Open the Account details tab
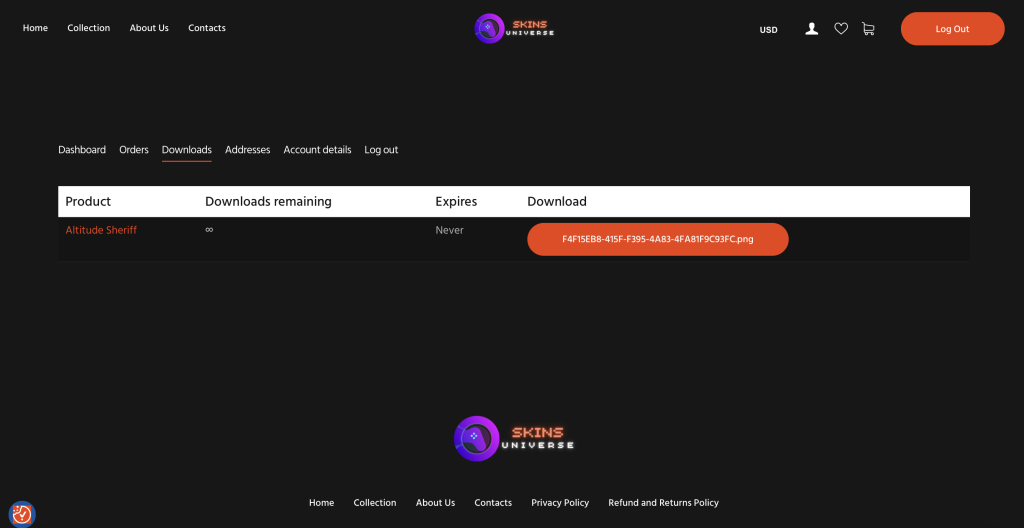 coord(317,150)
